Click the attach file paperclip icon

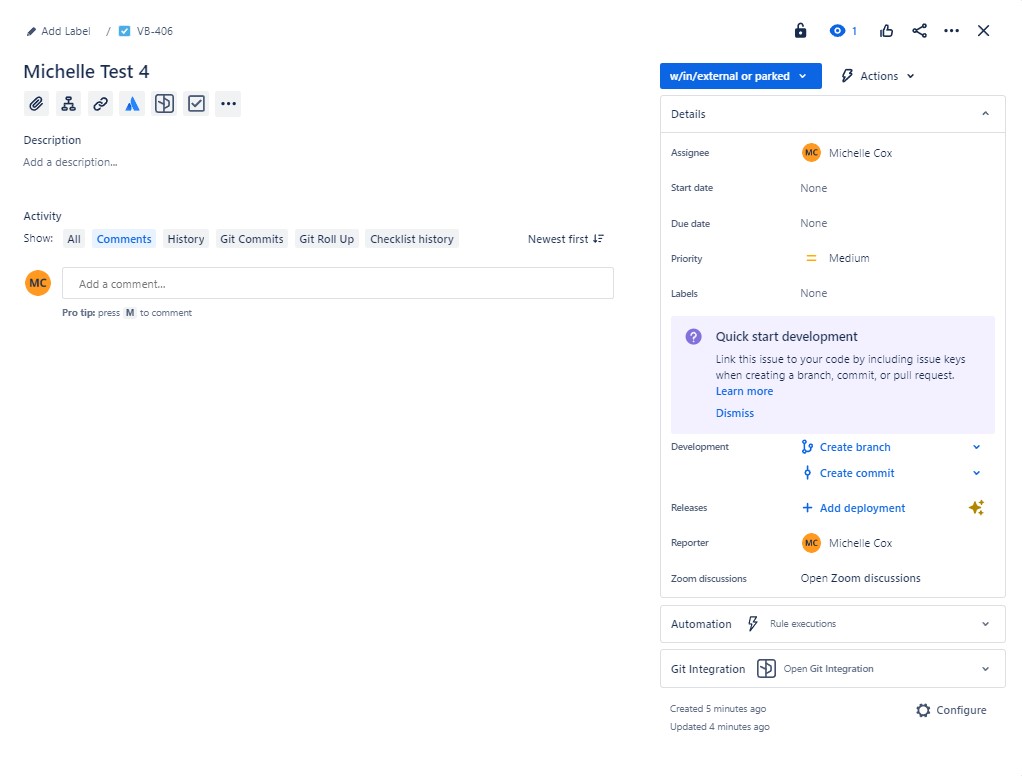36,104
